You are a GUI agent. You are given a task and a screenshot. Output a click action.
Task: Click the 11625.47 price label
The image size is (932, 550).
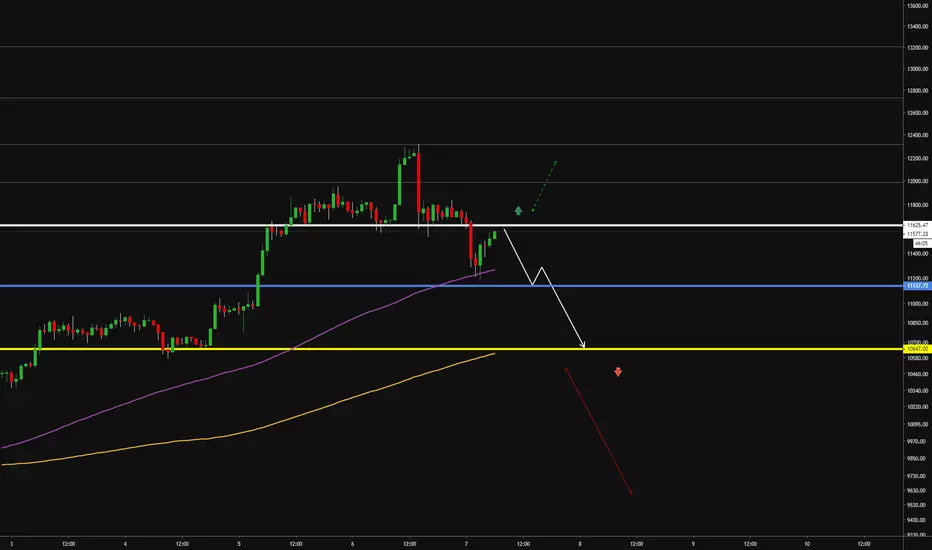click(x=917, y=225)
